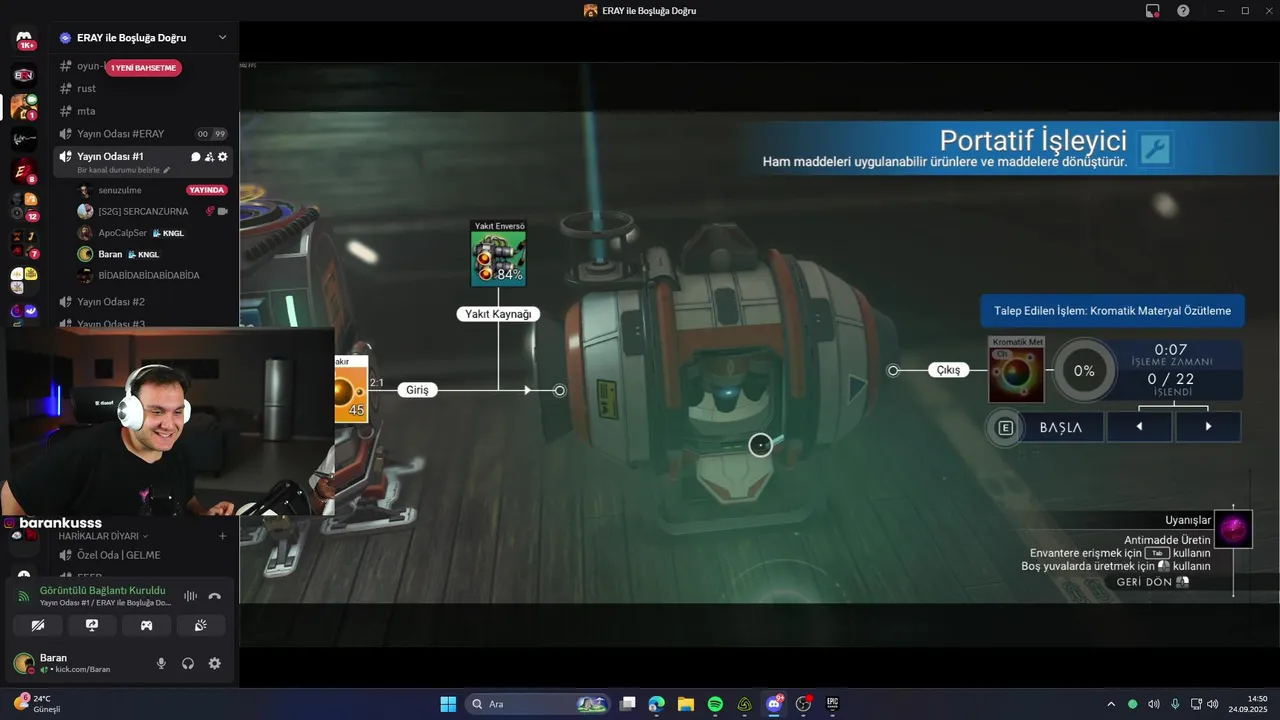The image size is (1280, 720).
Task: Open Baran's profile avatar in user panel
Action: [23, 663]
